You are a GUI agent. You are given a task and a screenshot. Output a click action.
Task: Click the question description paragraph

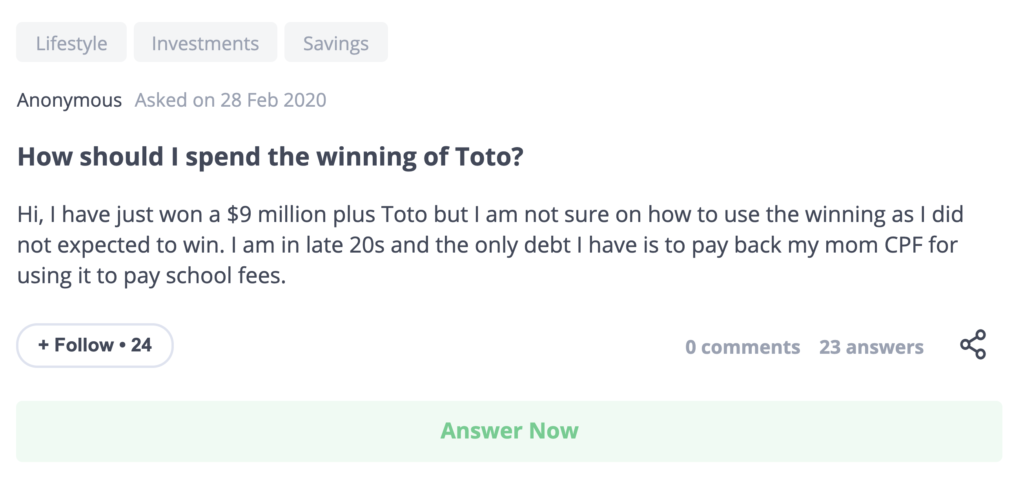[490, 245]
